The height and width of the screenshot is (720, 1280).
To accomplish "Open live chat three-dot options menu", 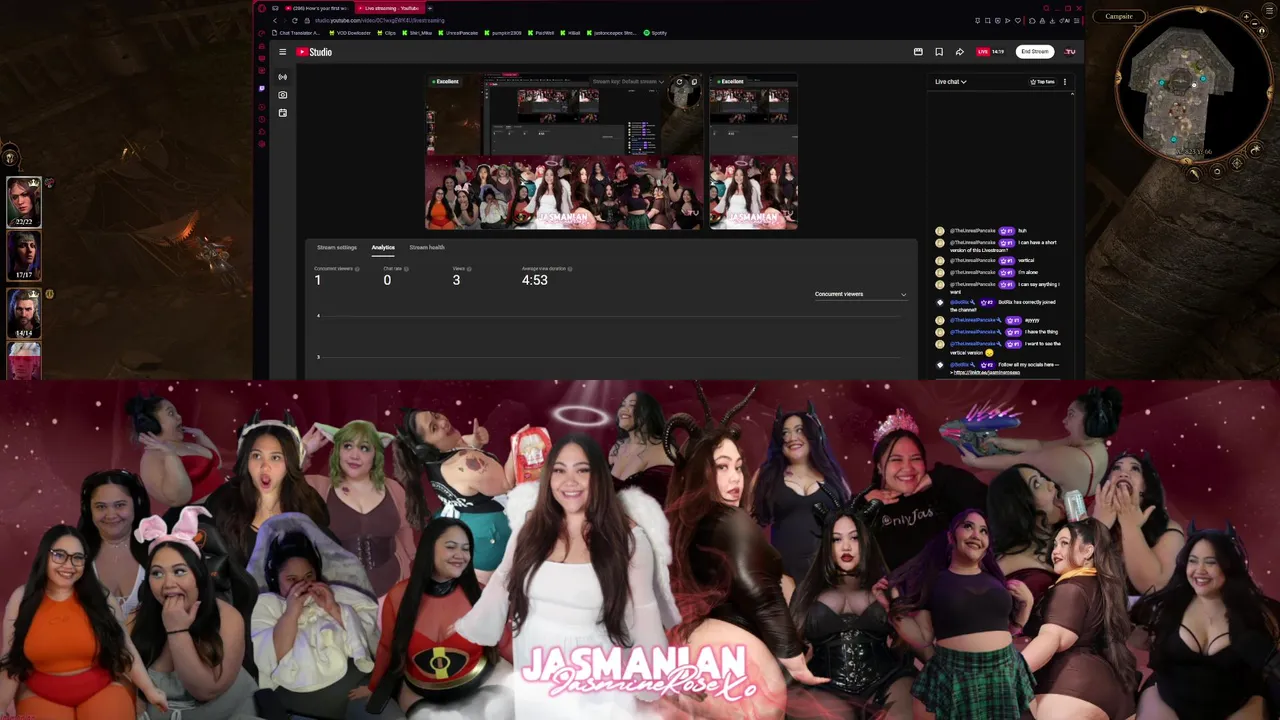I will click(1065, 82).
